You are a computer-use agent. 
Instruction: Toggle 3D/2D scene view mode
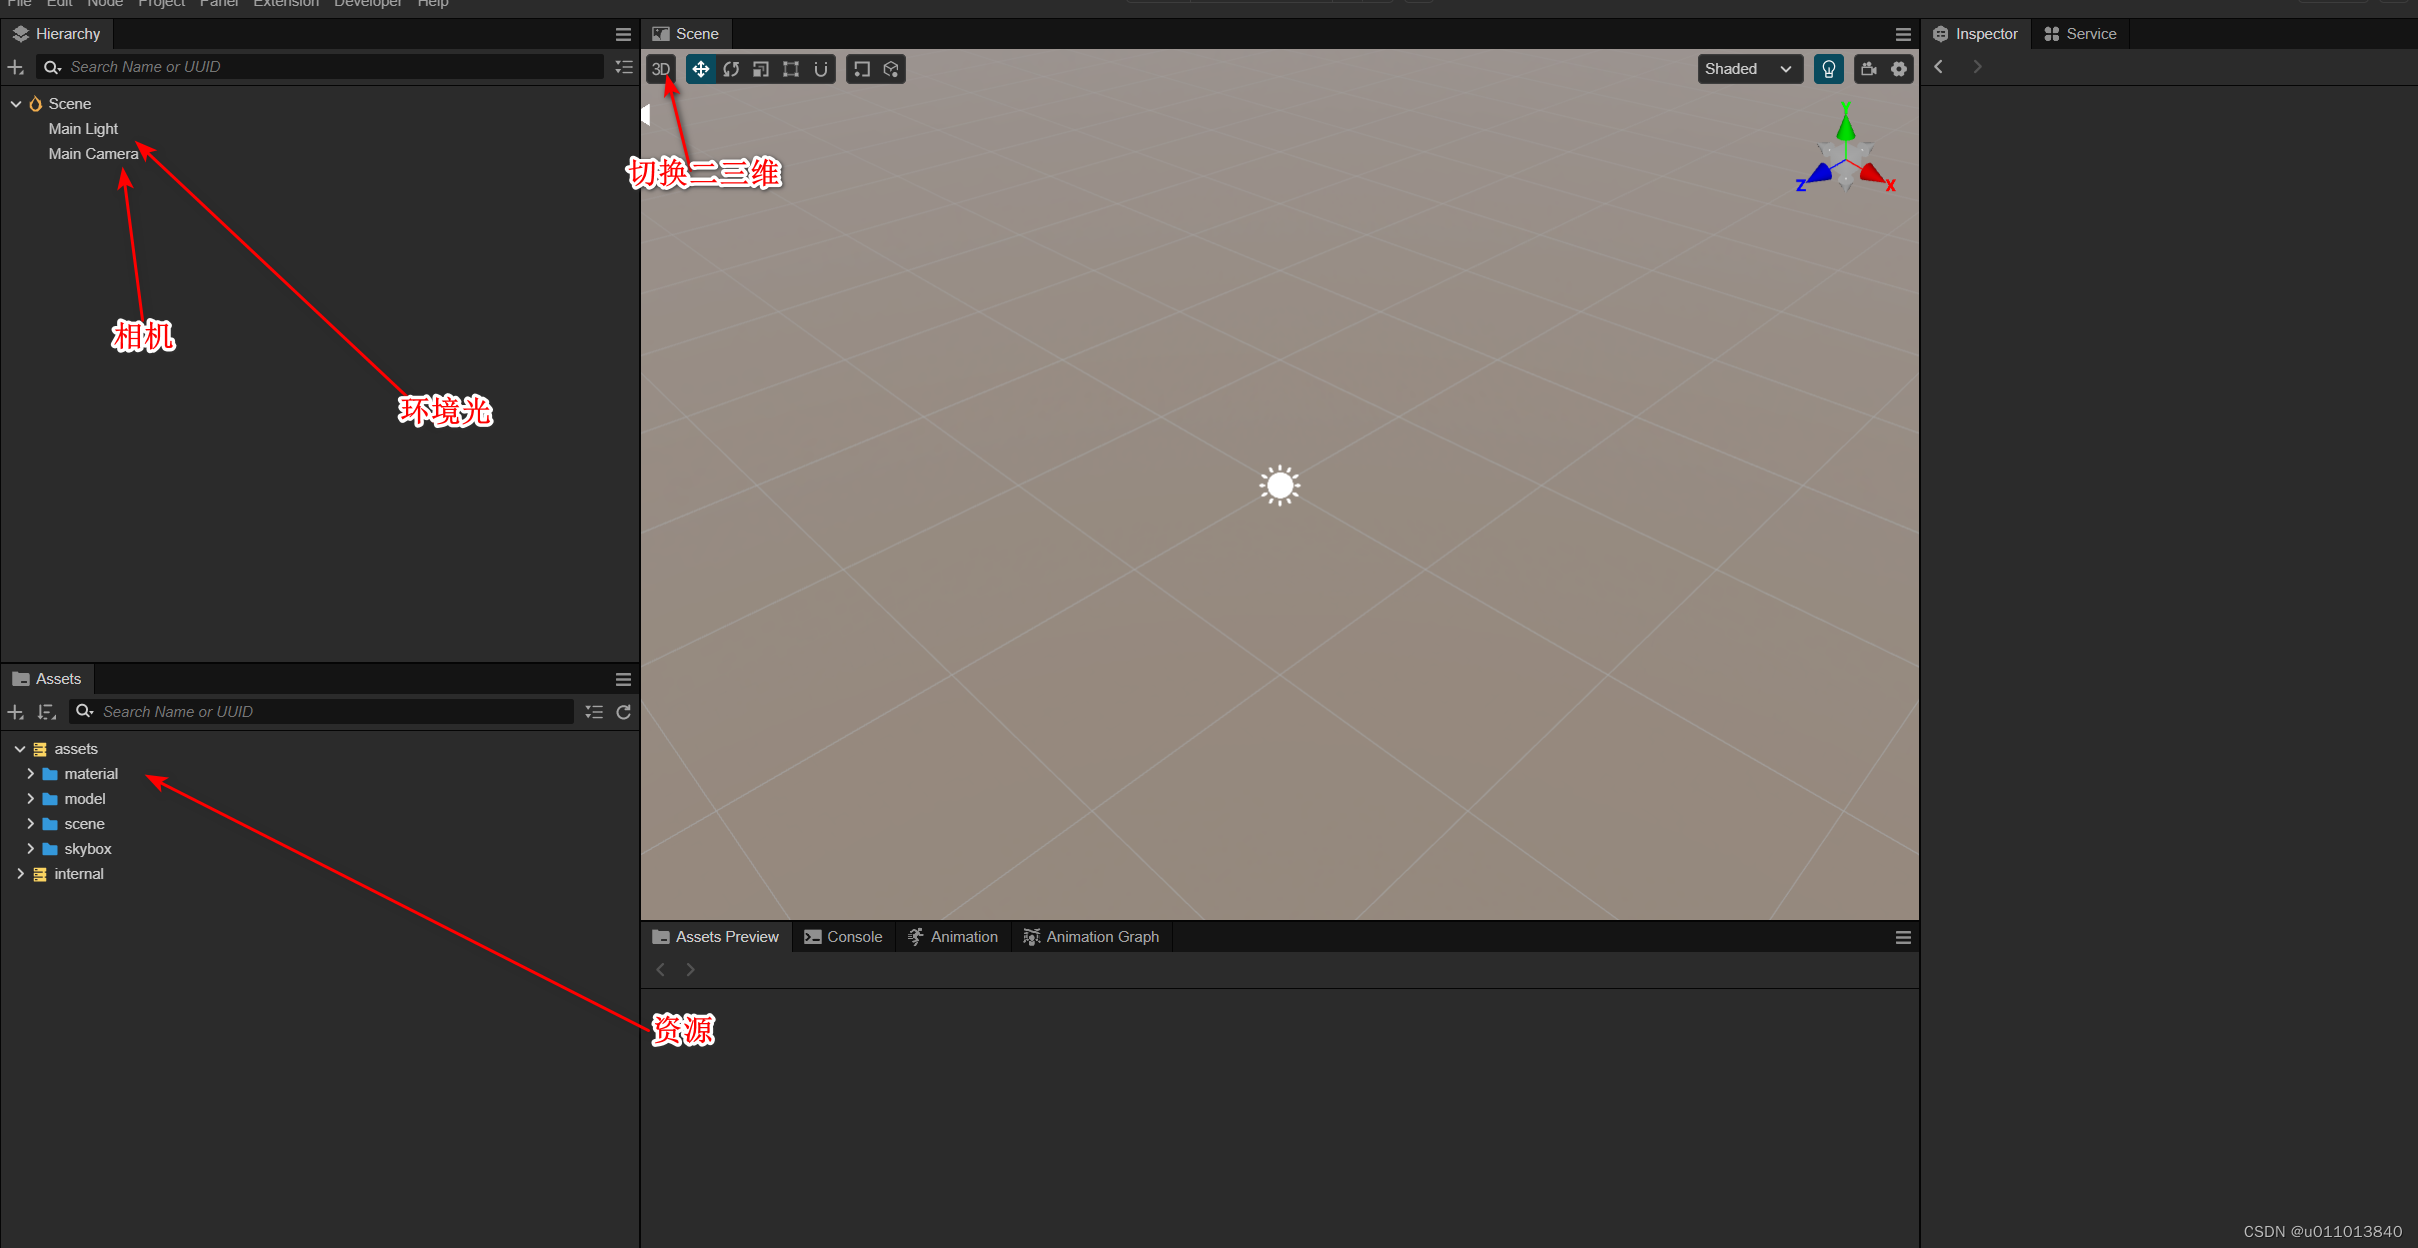click(x=660, y=69)
